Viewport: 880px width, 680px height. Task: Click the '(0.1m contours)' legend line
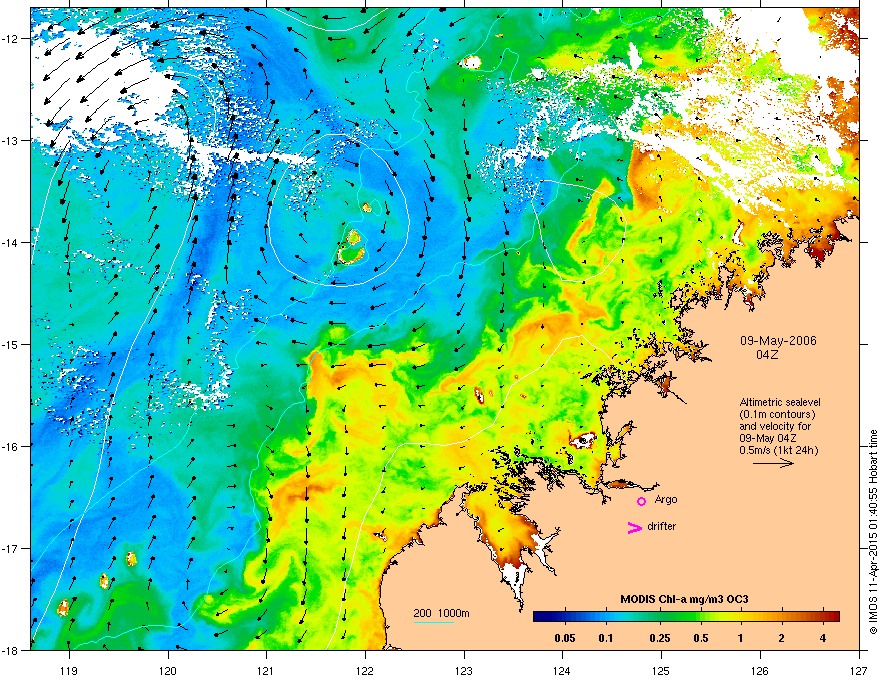tap(777, 414)
